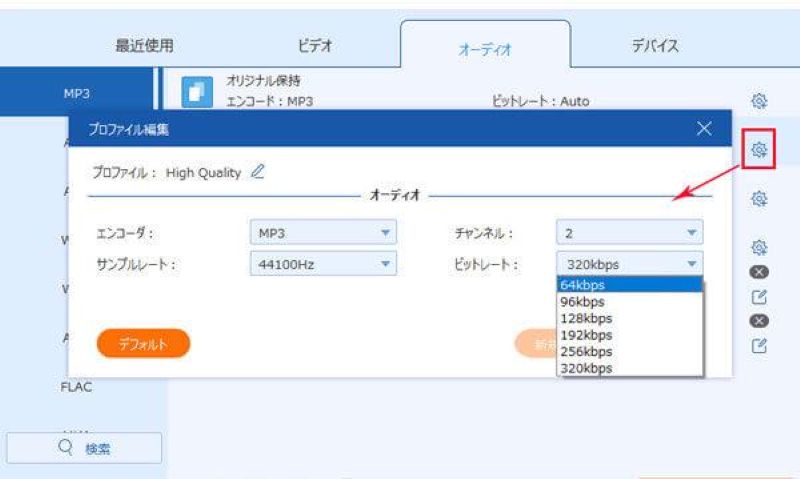The image size is (800, 479).
Task: Click the magnifier icon in search box
Action: [x=65, y=447]
